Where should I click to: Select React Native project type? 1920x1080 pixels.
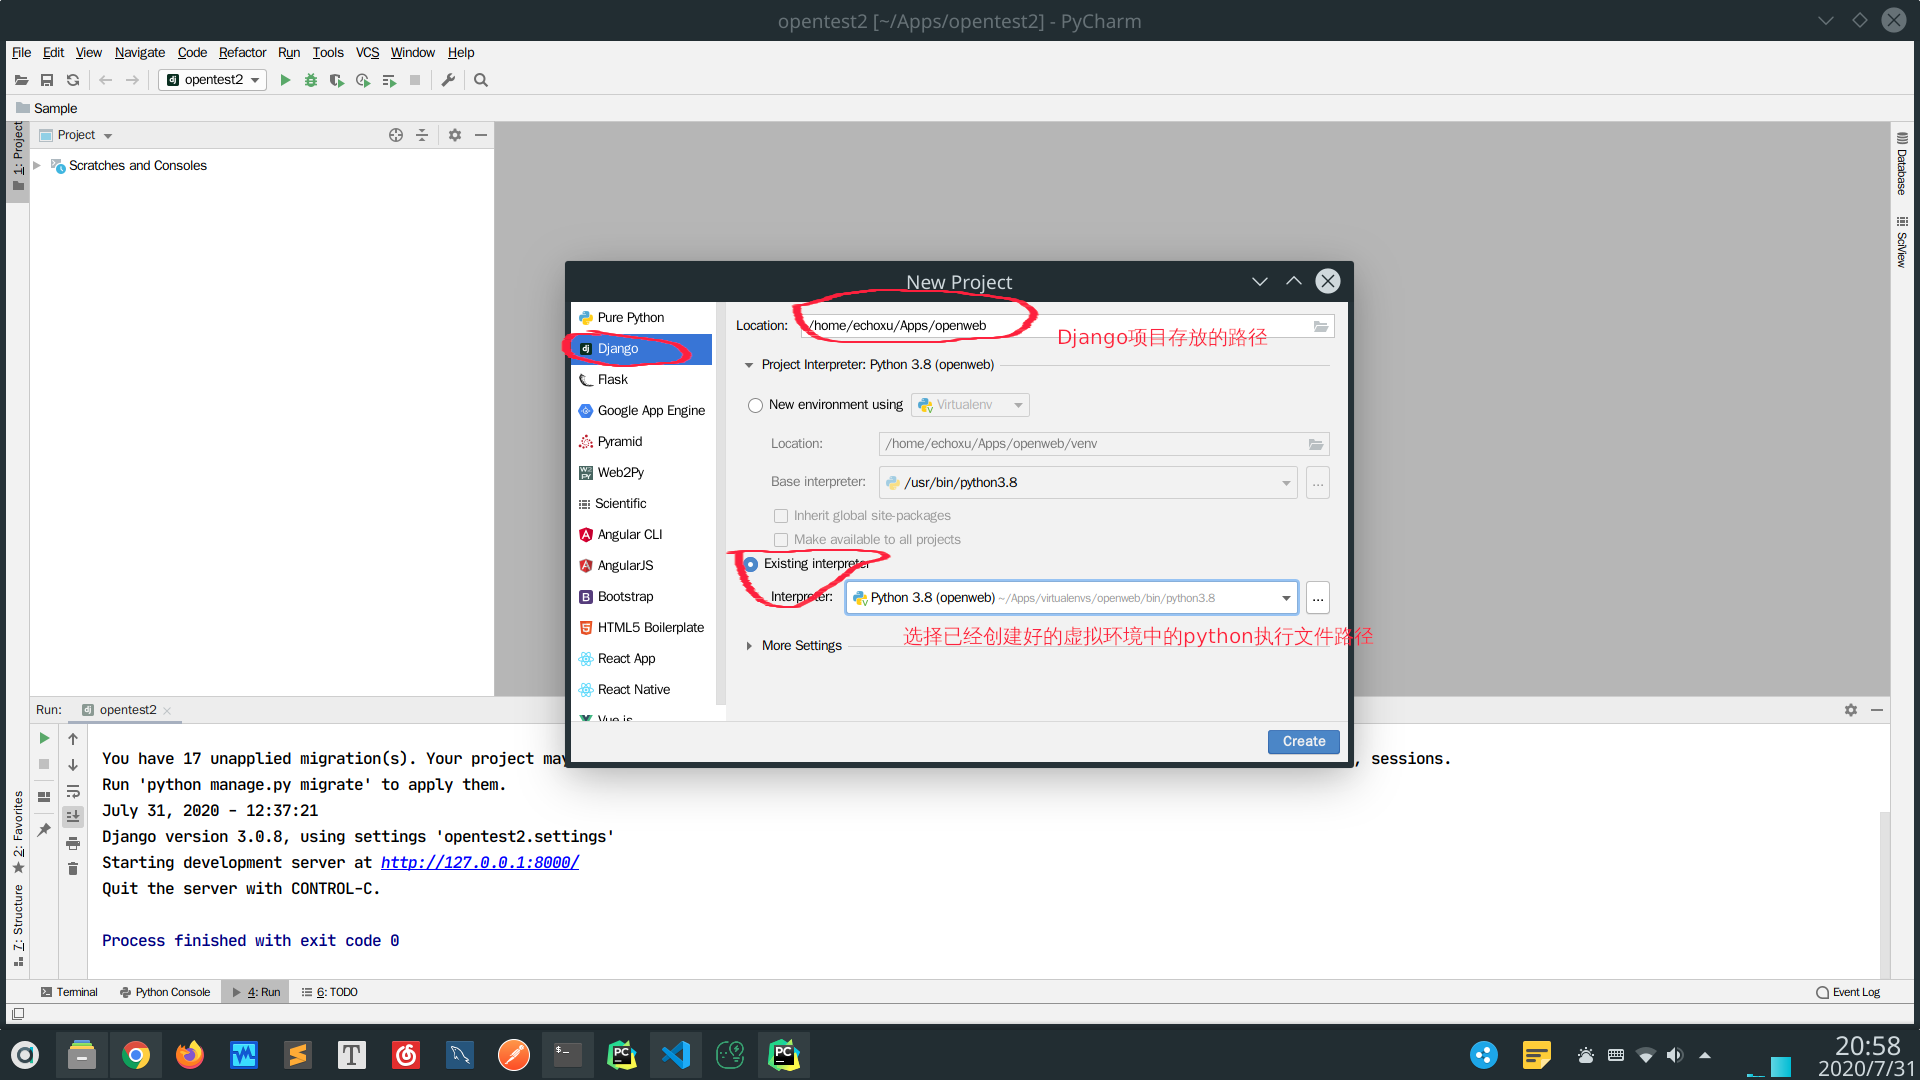coord(641,690)
